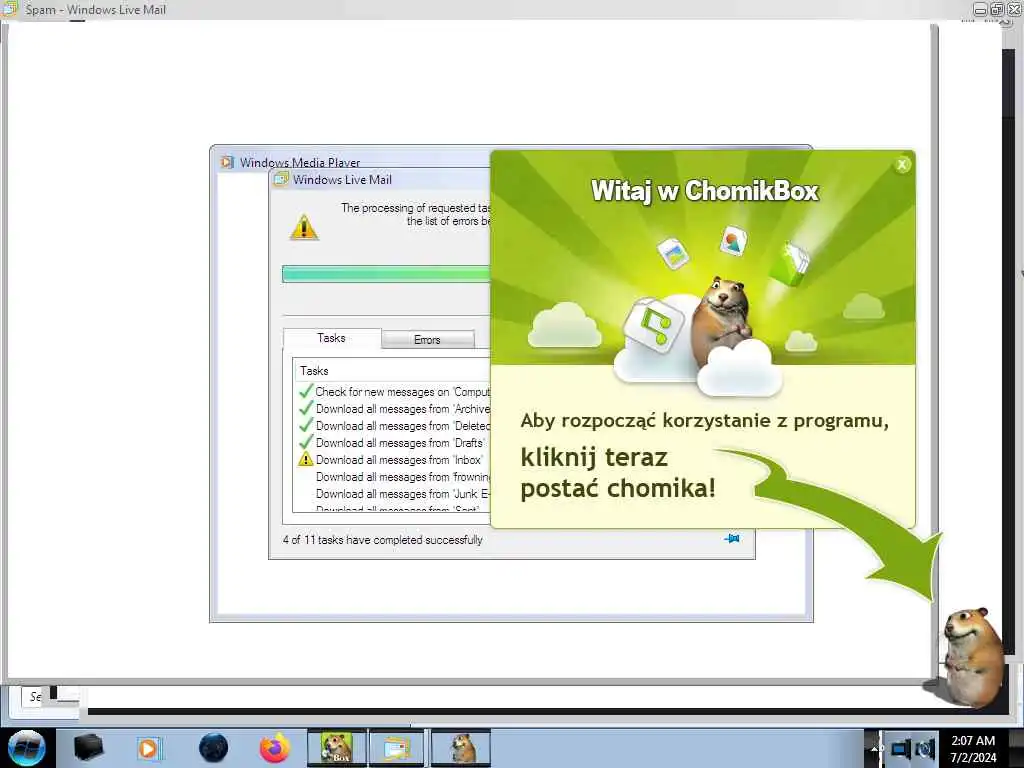The width and height of the screenshot is (1024, 768).
Task: Open the ChomikBox taskbar button
Action: click(337, 748)
